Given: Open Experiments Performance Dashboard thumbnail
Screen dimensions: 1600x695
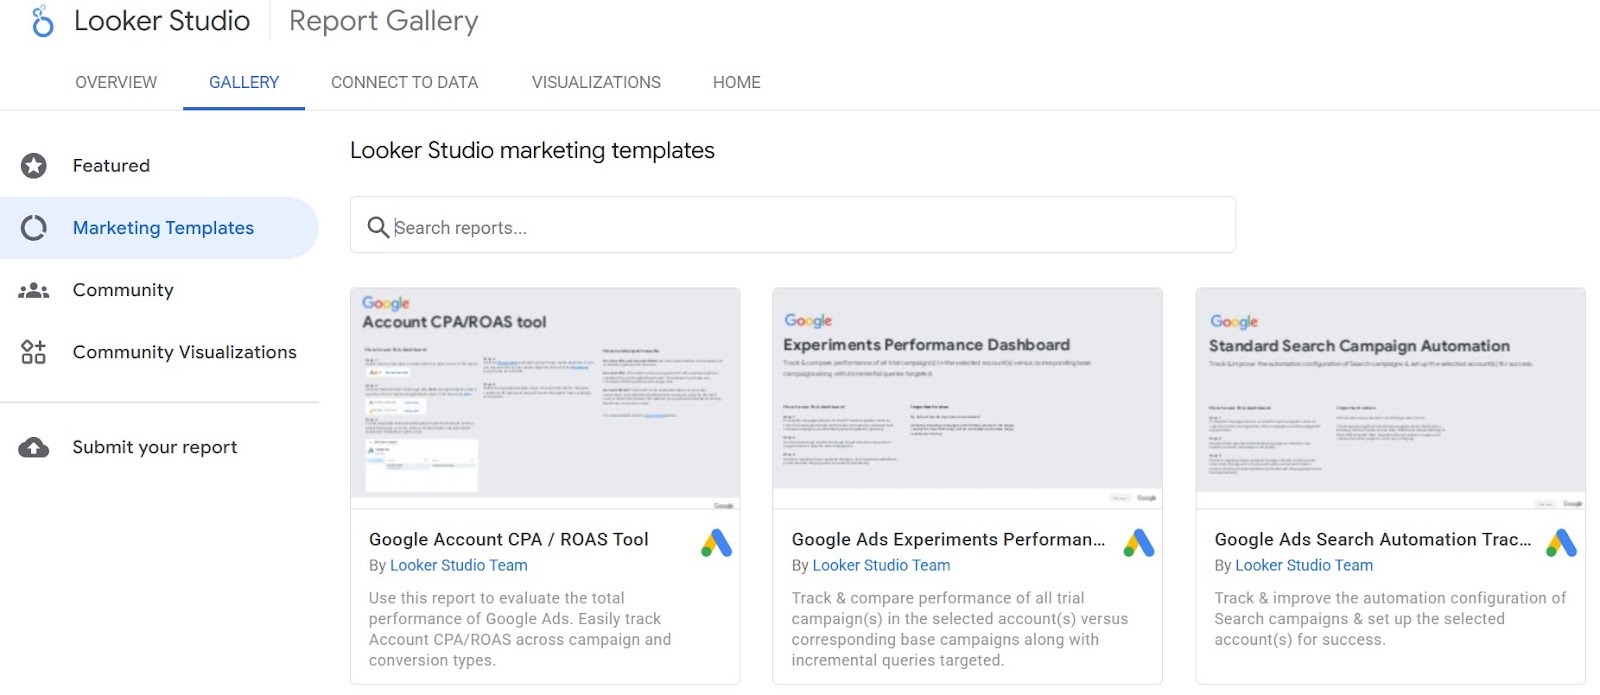Looking at the screenshot, I should point(967,400).
